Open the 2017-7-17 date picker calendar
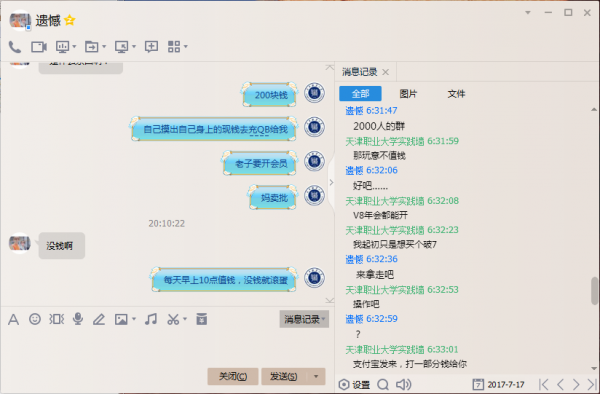 click(498, 384)
